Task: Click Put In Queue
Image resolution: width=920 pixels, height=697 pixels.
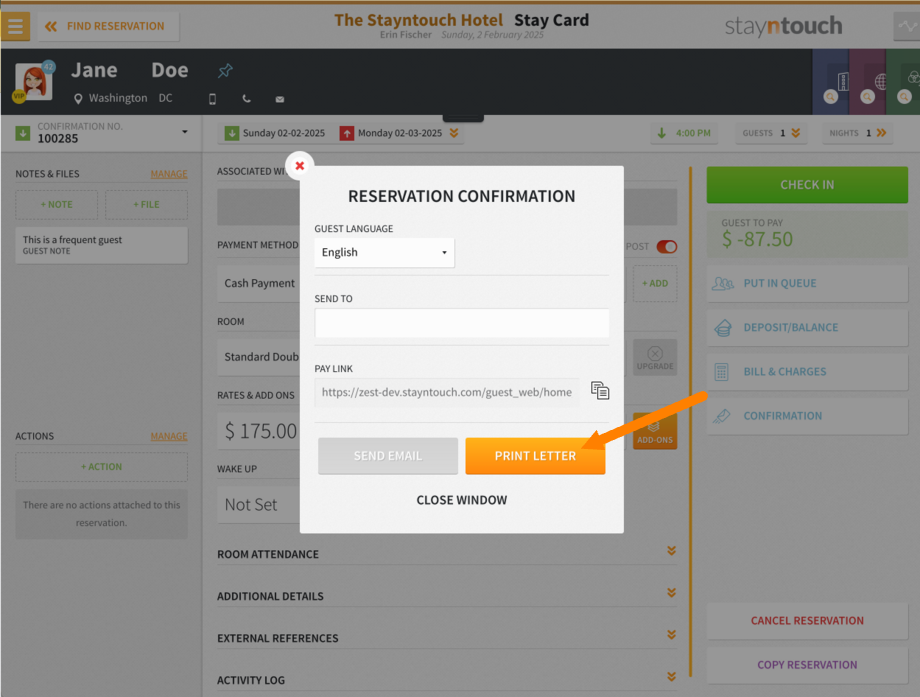Action: click(x=807, y=283)
